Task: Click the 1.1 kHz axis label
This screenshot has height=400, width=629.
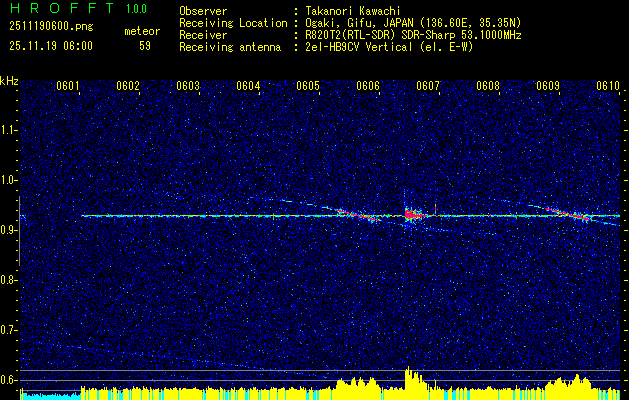Action: (x=8, y=130)
